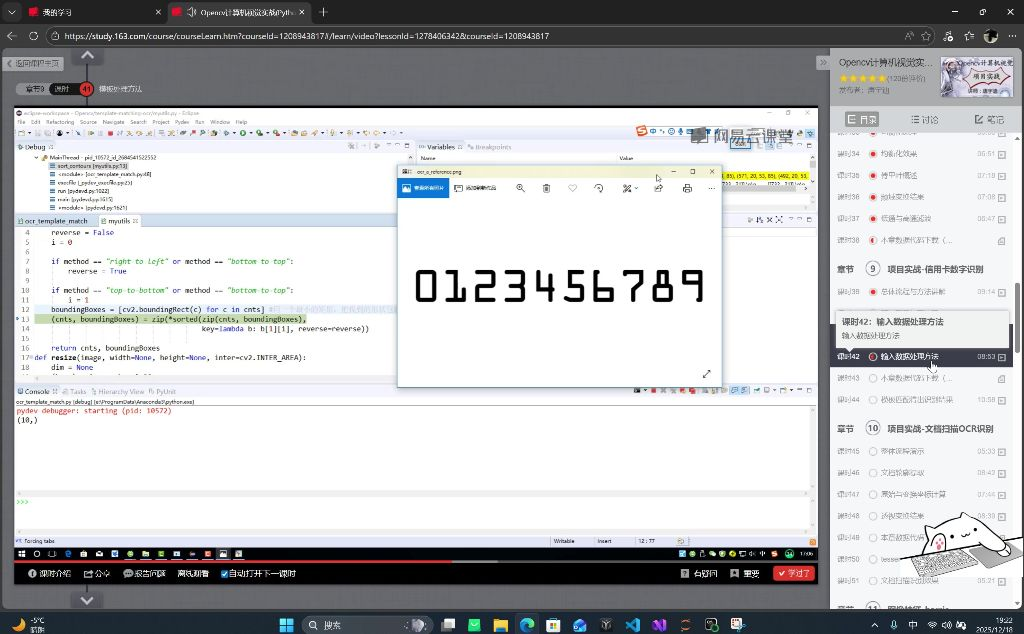Report a problem with the video
Viewport: 1024px width, 634px height.
click(x=144, y=574)
